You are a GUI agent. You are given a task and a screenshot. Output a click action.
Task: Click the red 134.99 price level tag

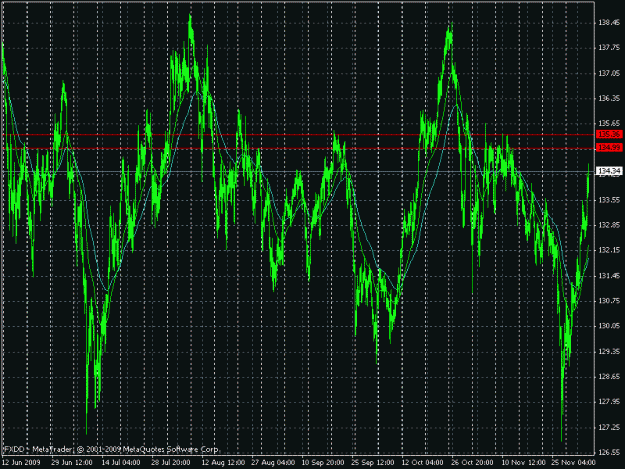(x=609, y=148)
